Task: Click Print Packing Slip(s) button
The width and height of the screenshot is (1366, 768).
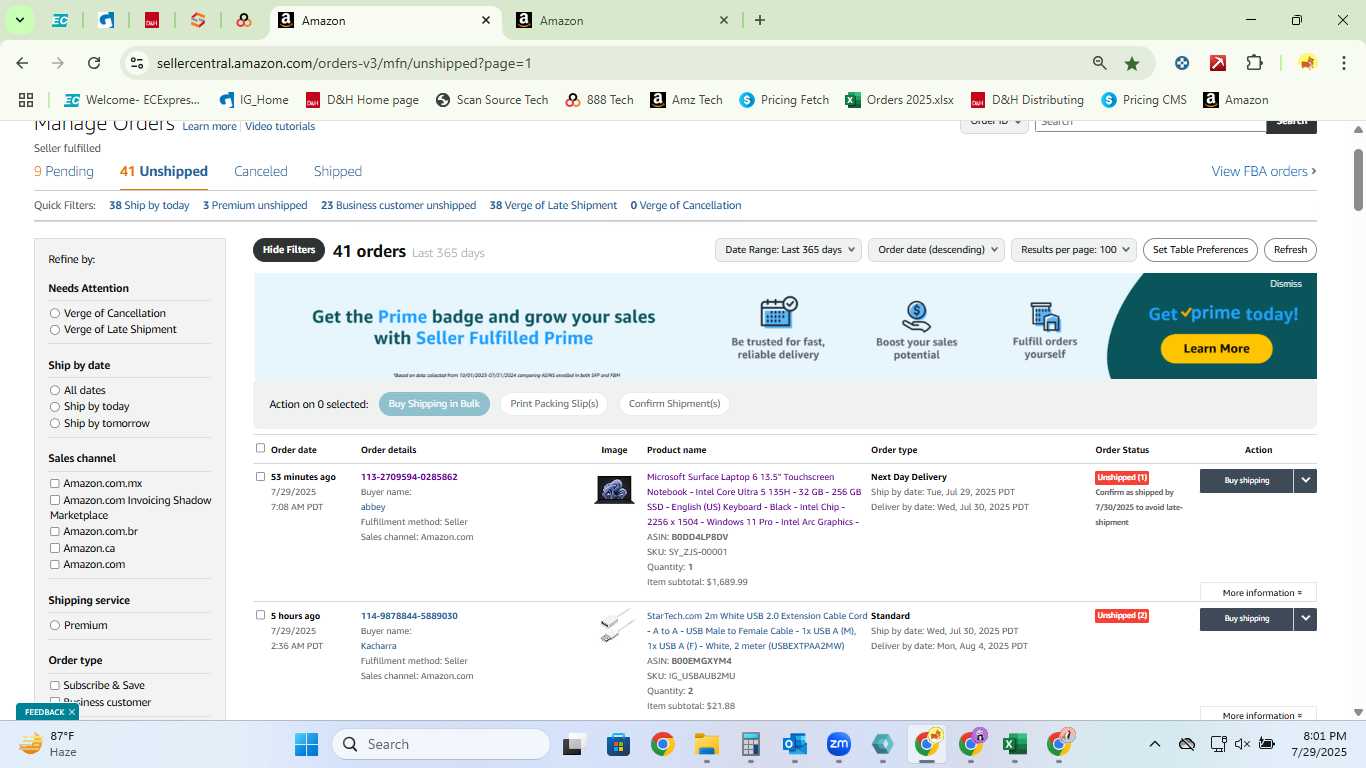Action: coord(554,404)
